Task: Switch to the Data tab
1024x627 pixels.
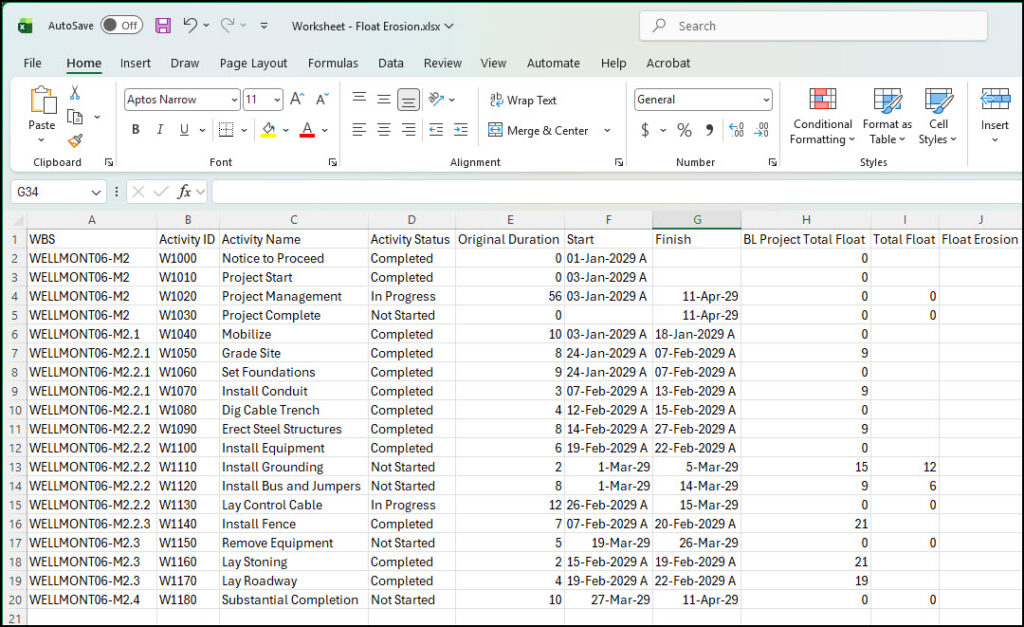Action: [x=391, y=63]
